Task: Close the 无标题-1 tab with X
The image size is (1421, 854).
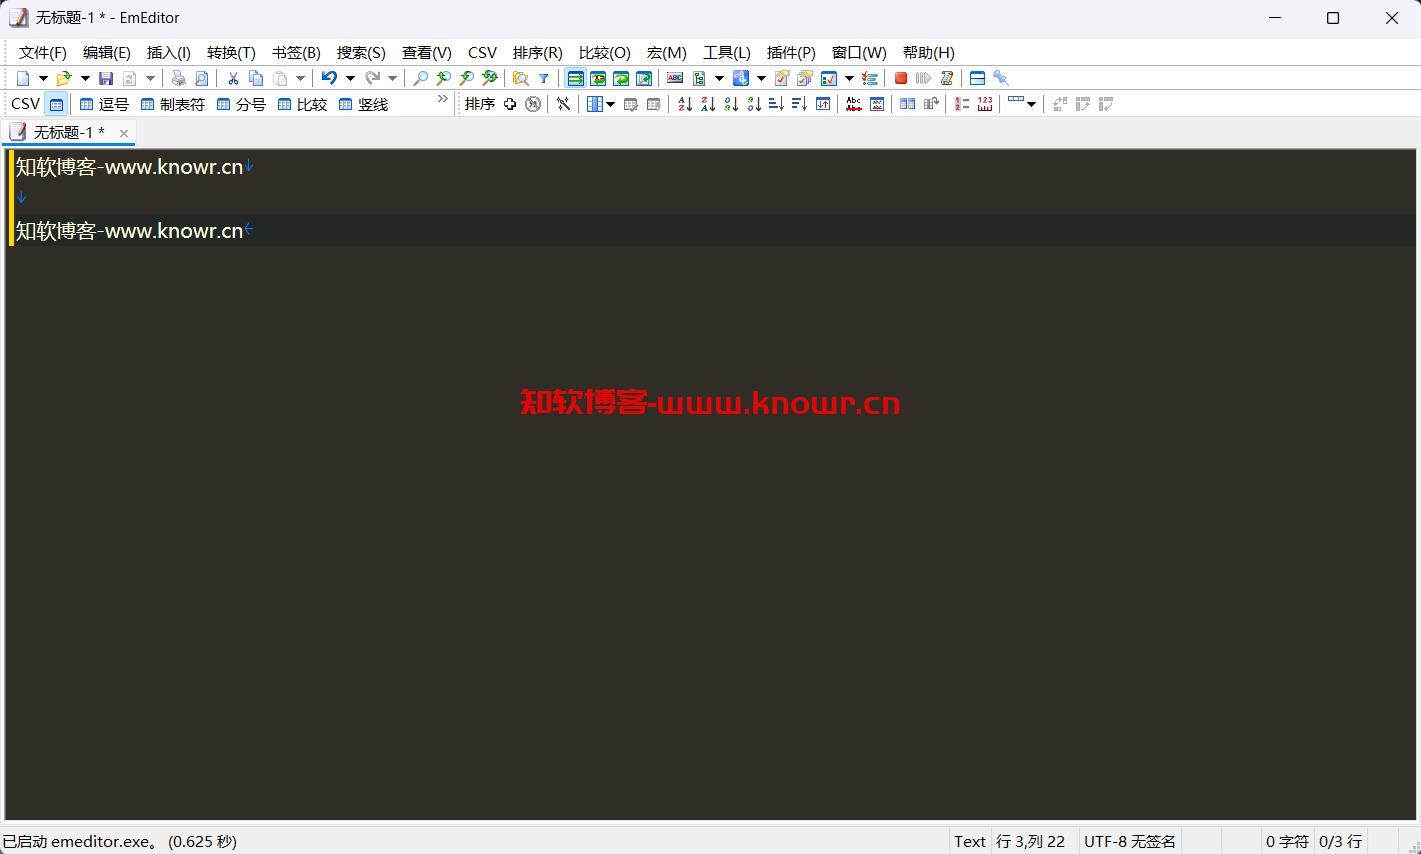Action: pyautogui.click(x=124, y=133)
